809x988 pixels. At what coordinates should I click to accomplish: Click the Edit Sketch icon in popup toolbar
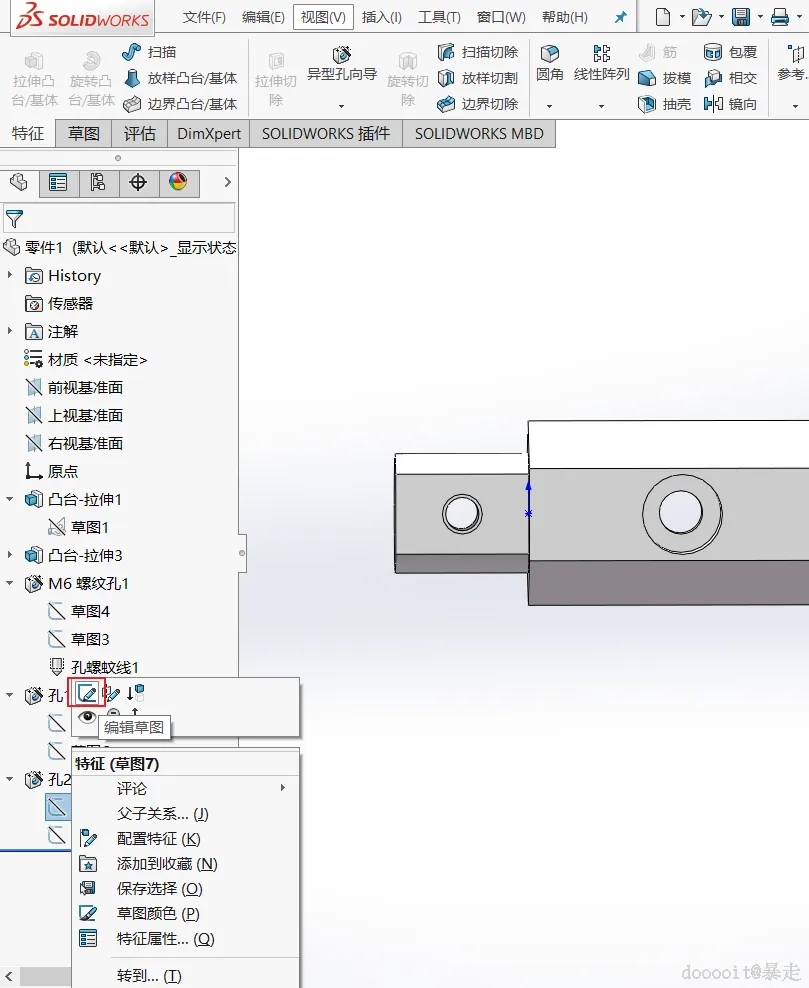[87, 694]
